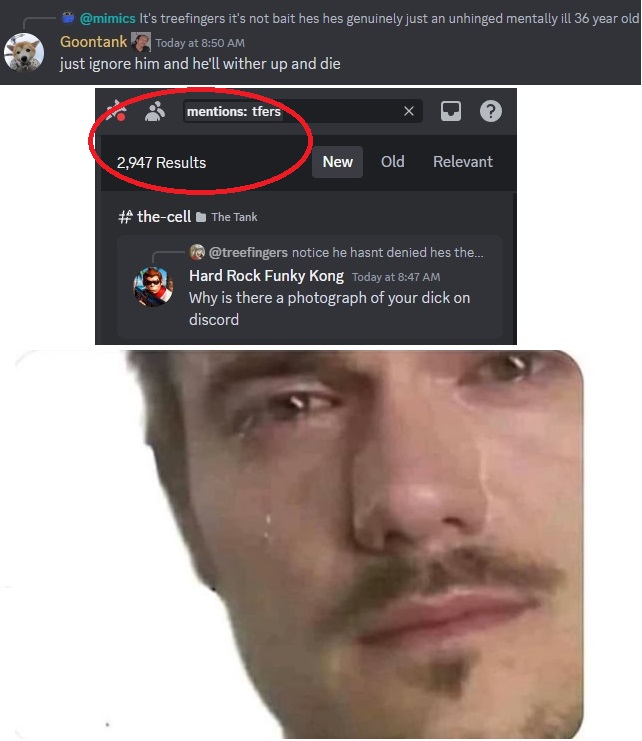
Task: Click the small treefingers reply avatar
Action: pyautogui.click(x=197, y=252)
